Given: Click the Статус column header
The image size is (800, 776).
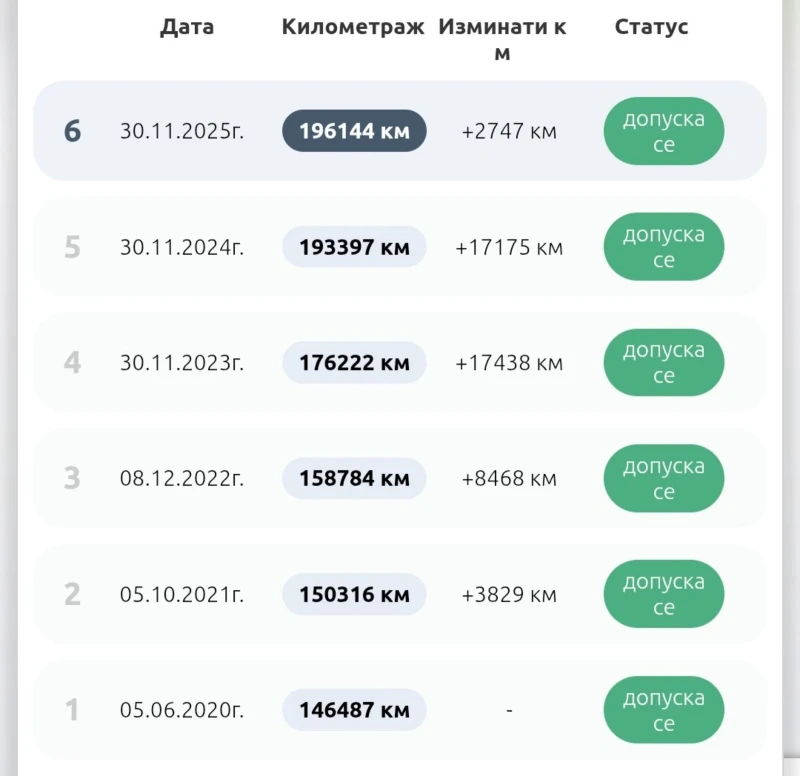Looking at the screenshot, I should click(x=651, y=27).
